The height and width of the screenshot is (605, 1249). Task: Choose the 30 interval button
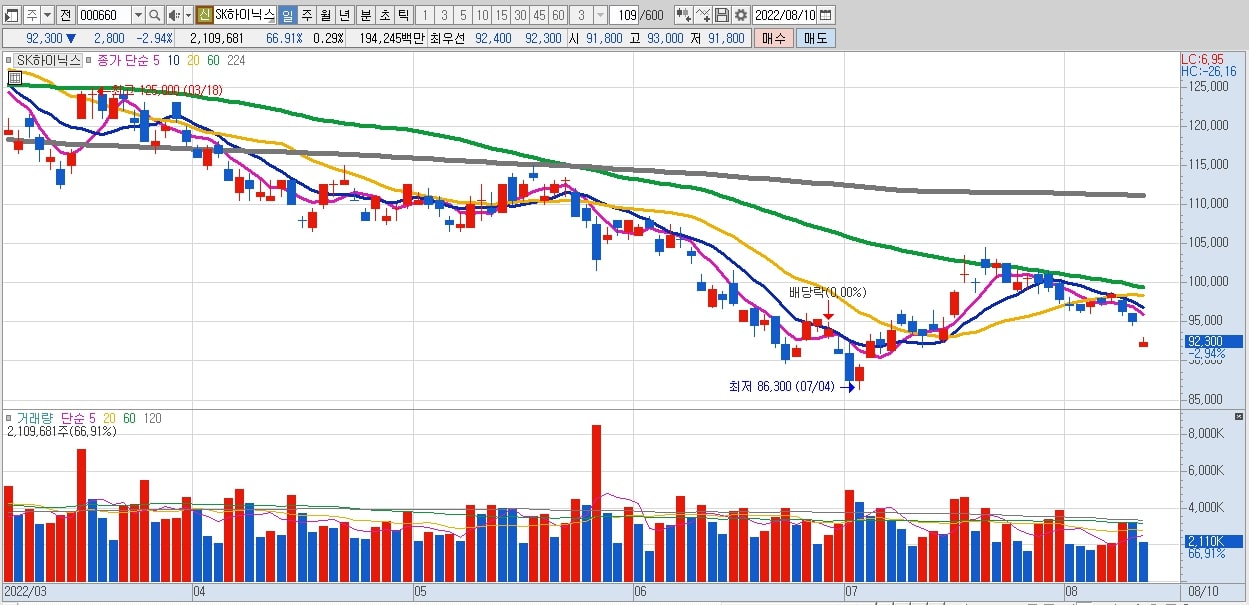click(x=520, y=15)
